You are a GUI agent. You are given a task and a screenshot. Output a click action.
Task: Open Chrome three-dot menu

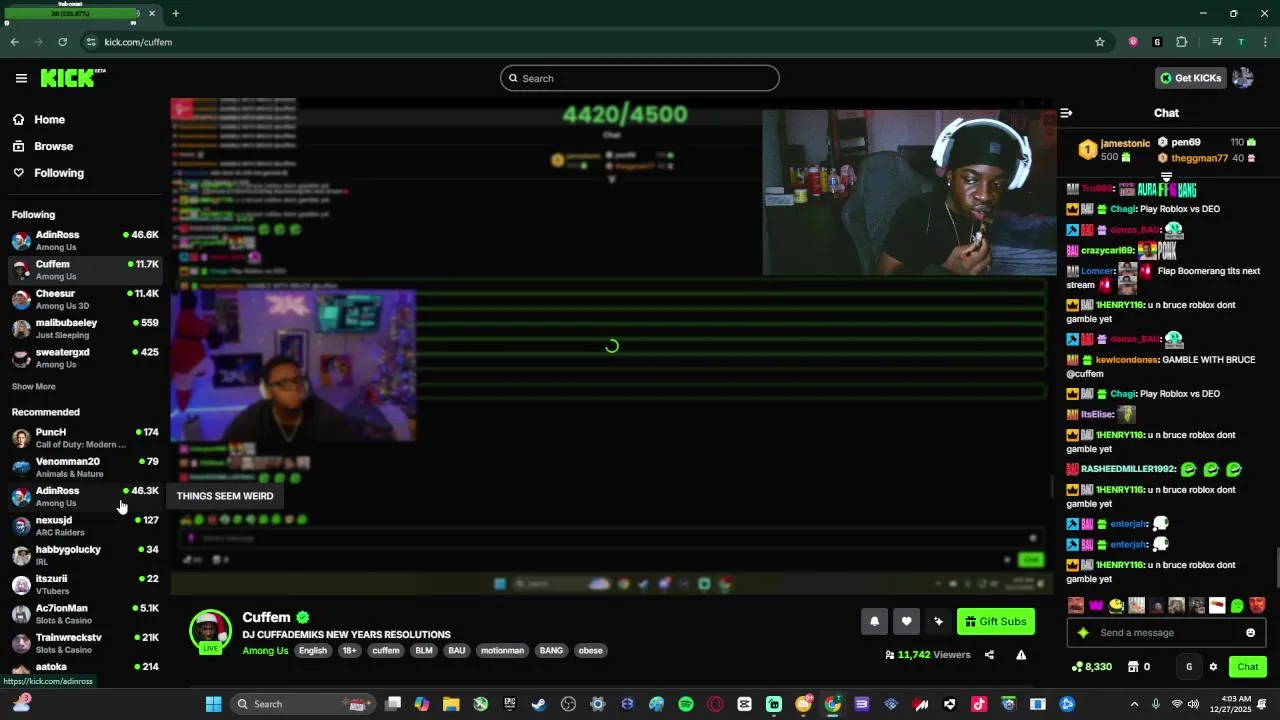[1265, 42]
